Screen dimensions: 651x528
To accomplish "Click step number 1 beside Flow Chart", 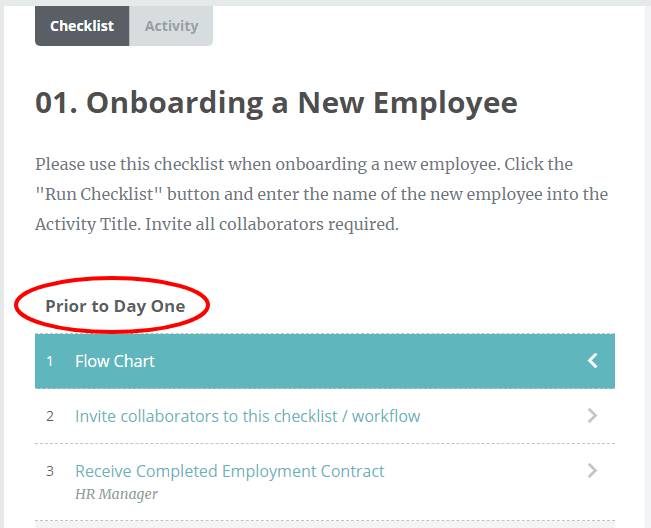I will coord(50,361).
